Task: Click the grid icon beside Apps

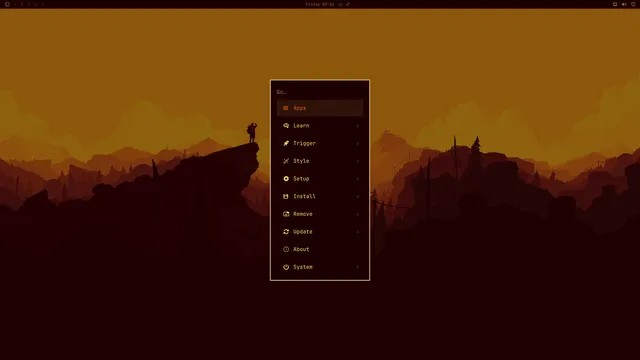Action: coord(286,108)
